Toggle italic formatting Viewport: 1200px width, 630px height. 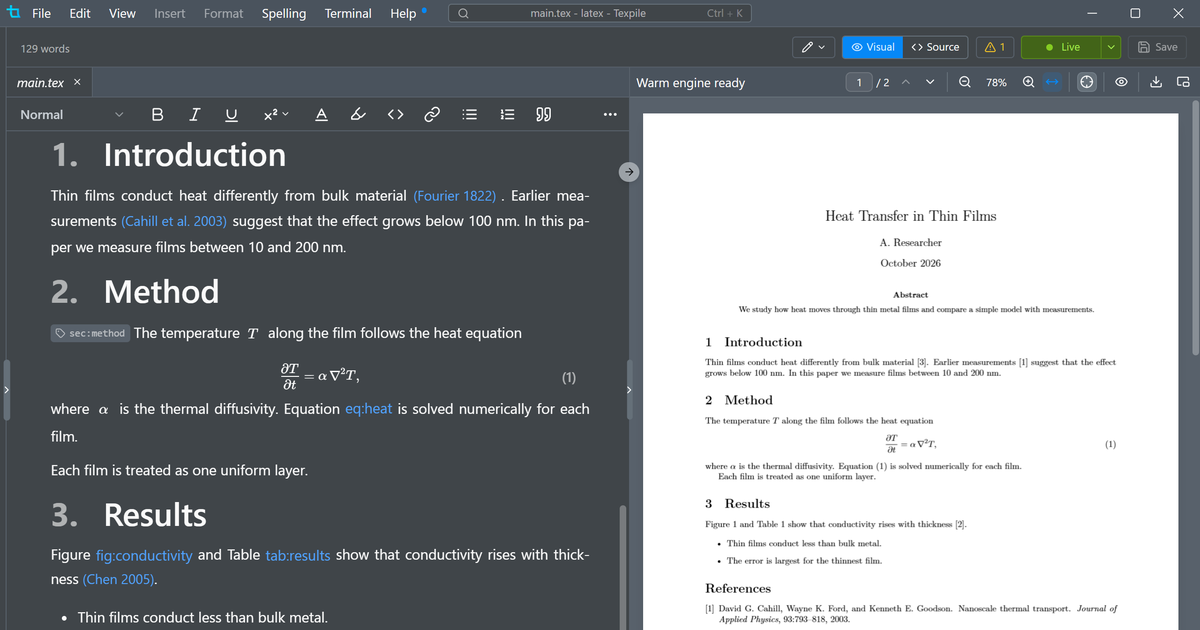point(194,115)
